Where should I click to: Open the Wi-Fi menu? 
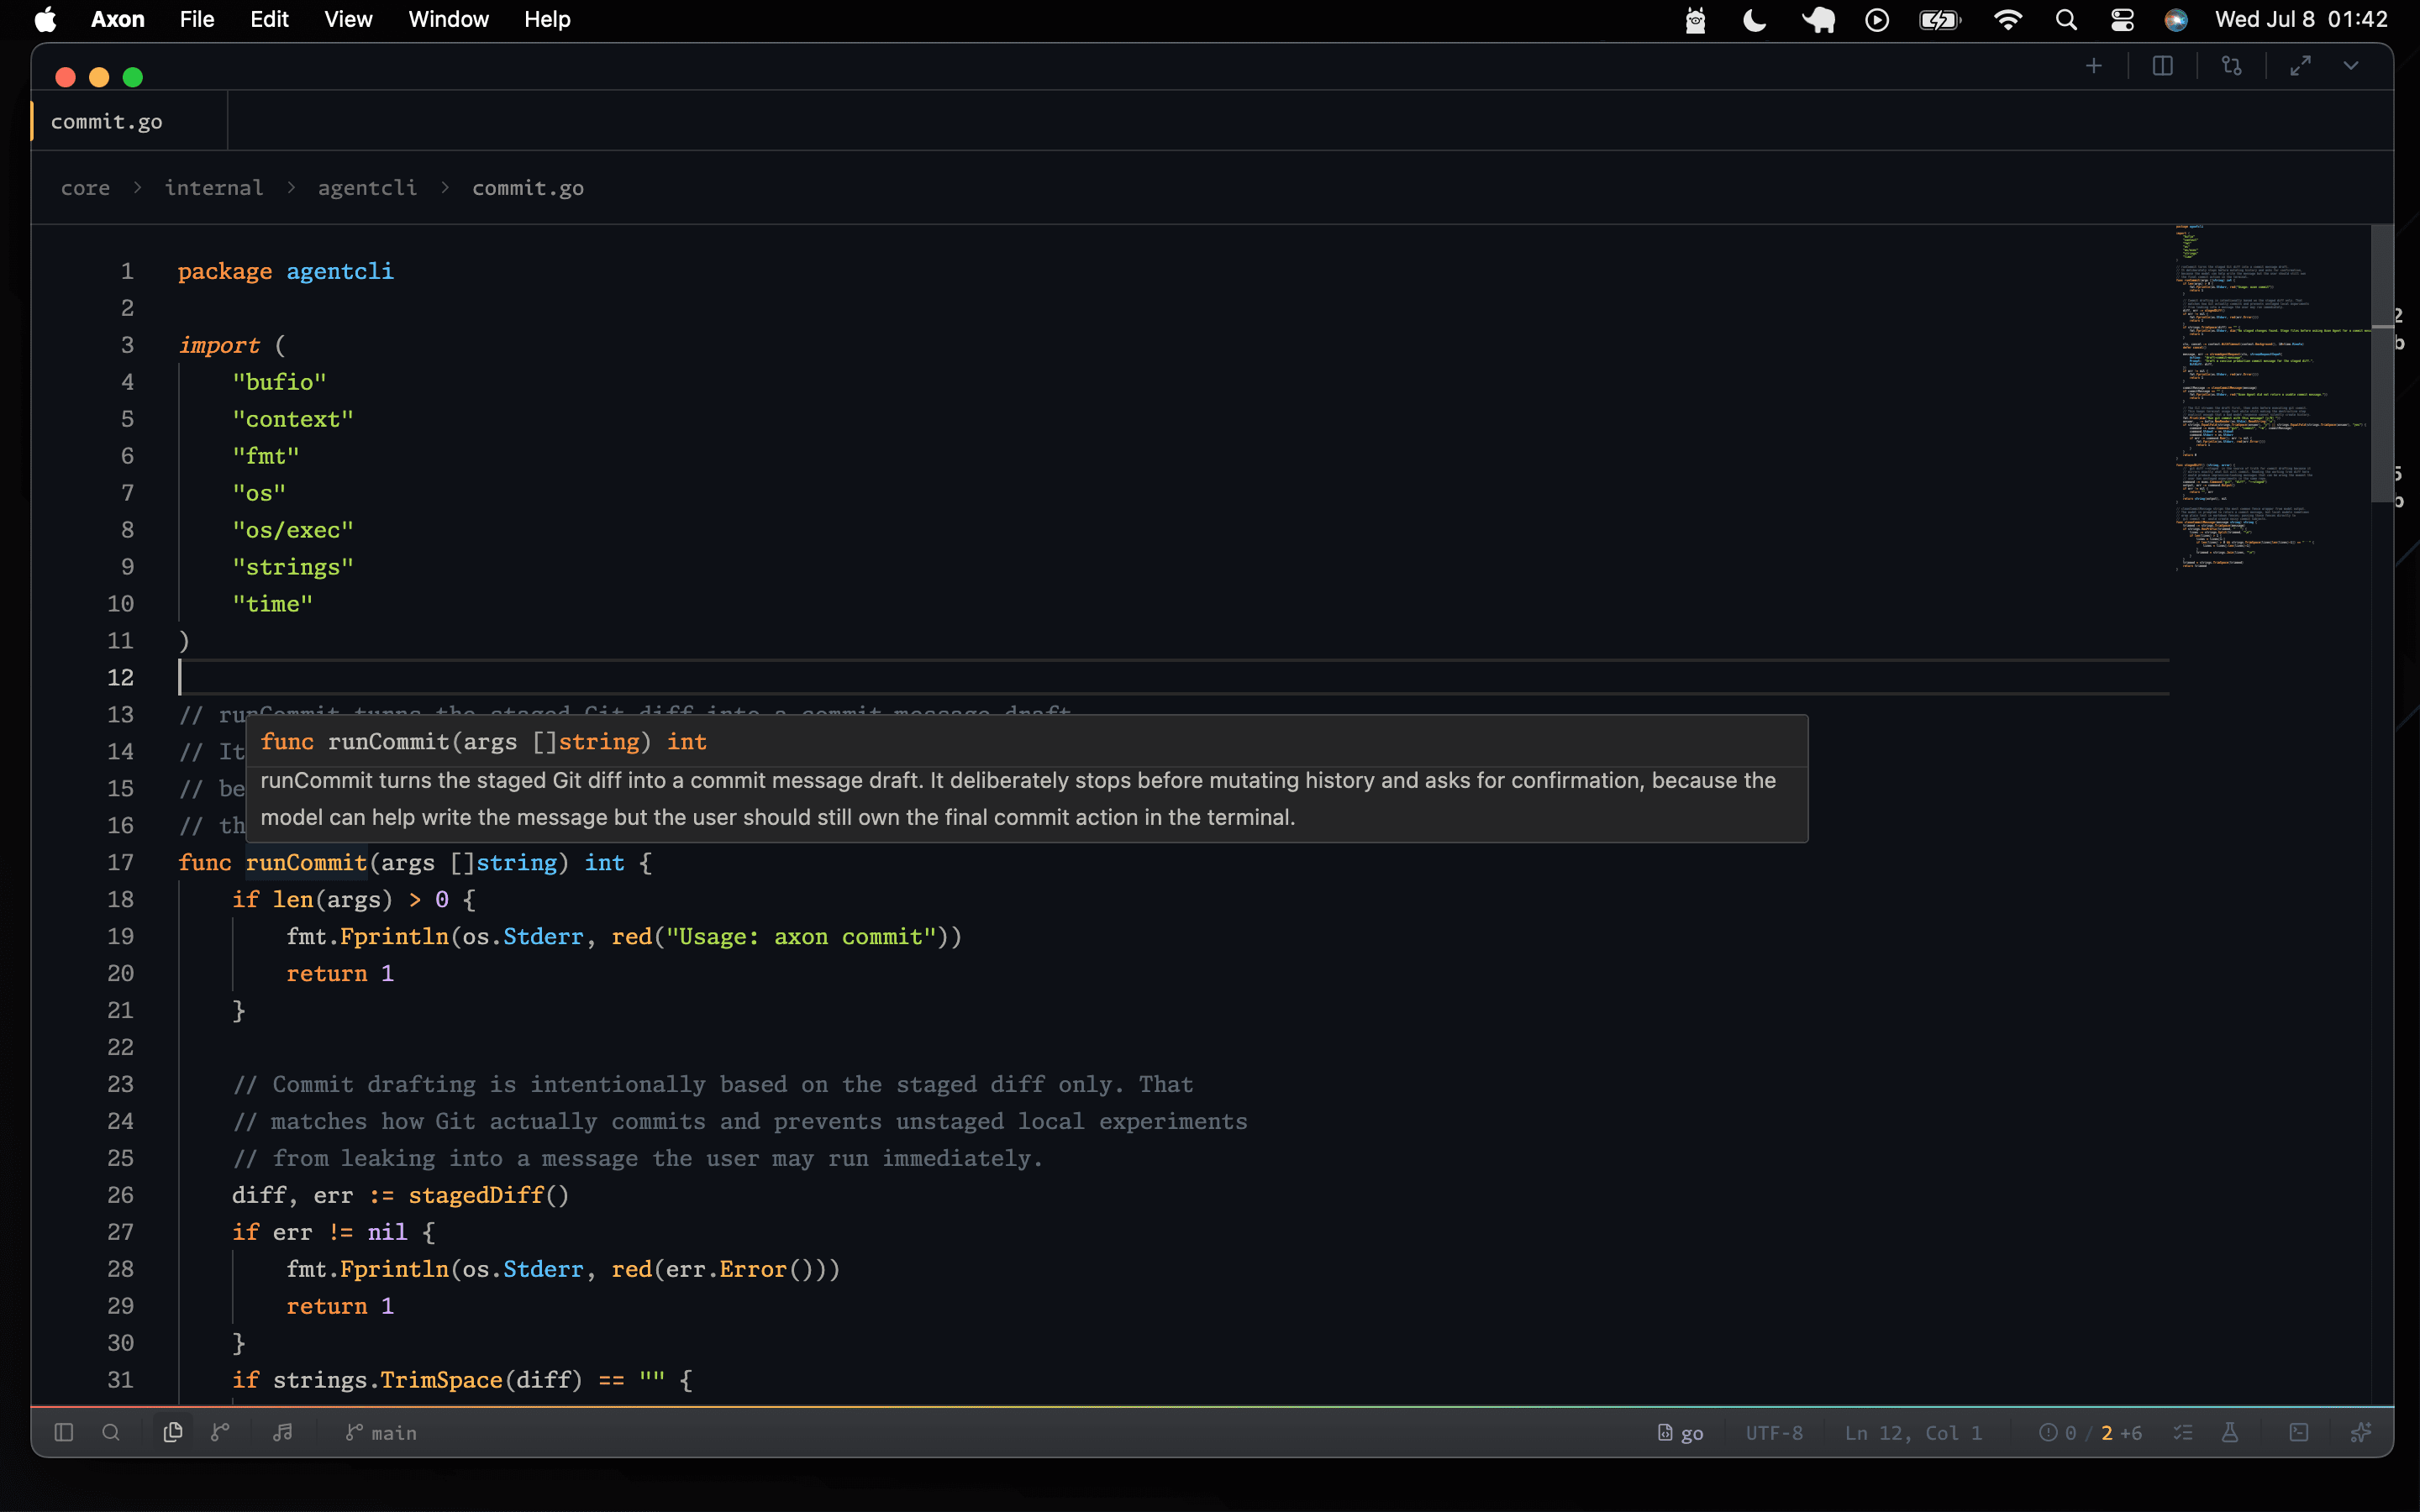[2008, 20]
